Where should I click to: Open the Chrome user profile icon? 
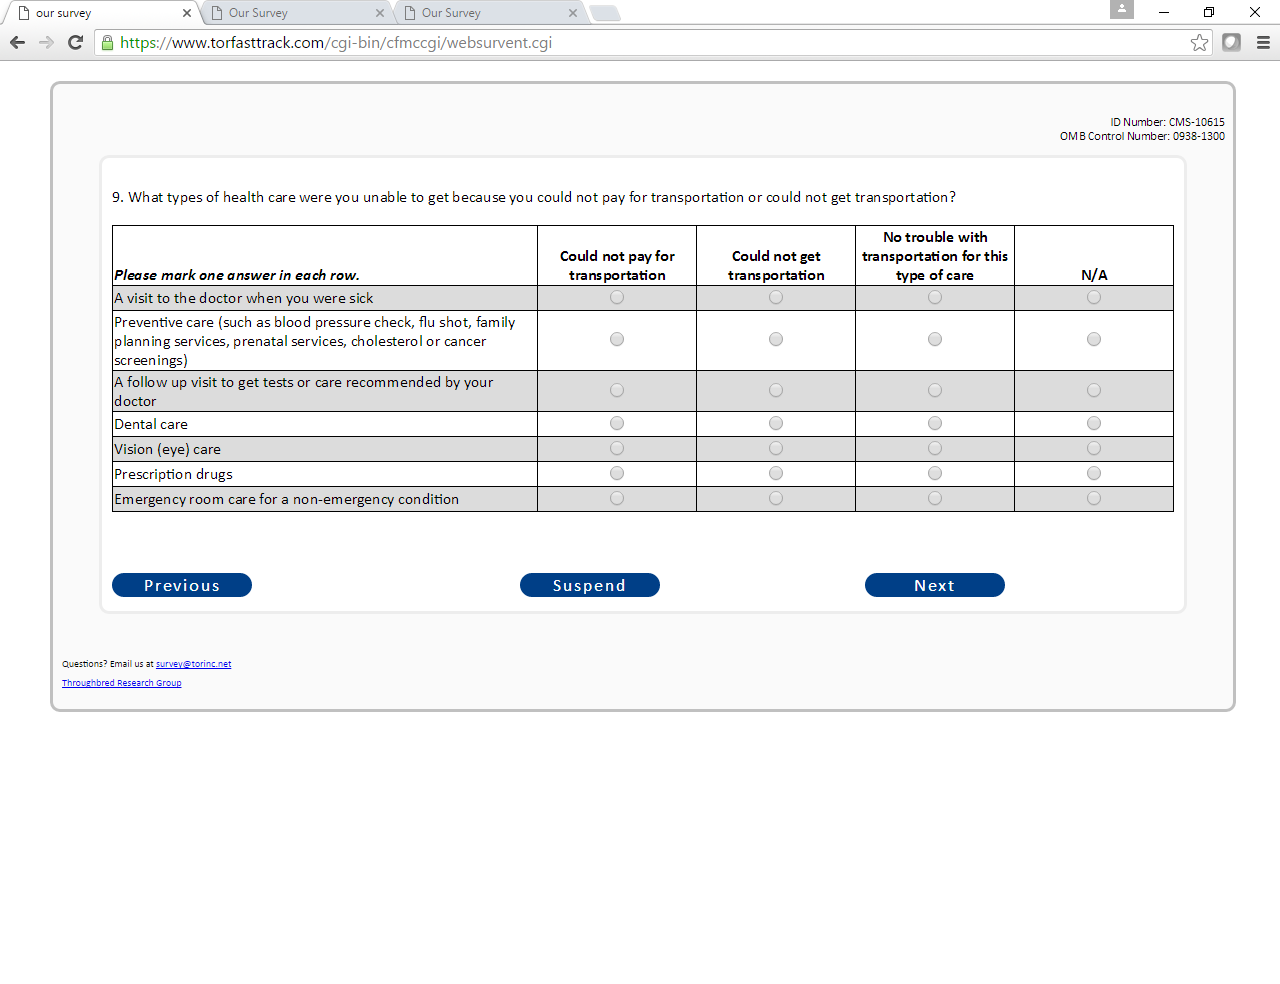tap(1122, 9)
